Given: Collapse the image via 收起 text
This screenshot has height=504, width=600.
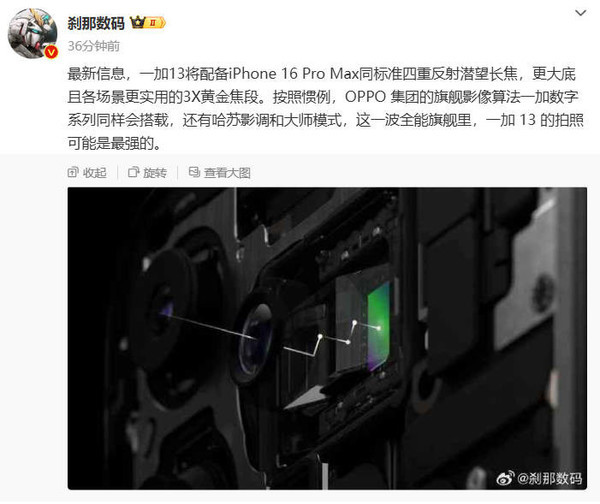Looking at the screenshot, I should (x=95, y=173).
